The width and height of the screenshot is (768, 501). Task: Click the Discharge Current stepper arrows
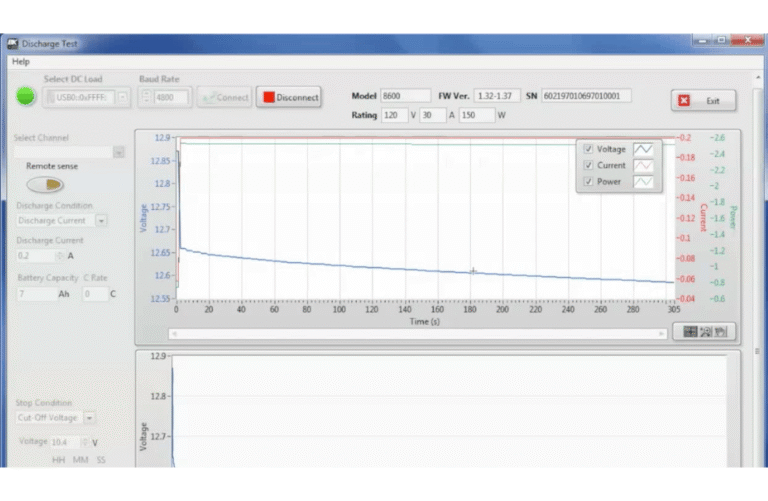pyautogui.click(x=59, y=256)
